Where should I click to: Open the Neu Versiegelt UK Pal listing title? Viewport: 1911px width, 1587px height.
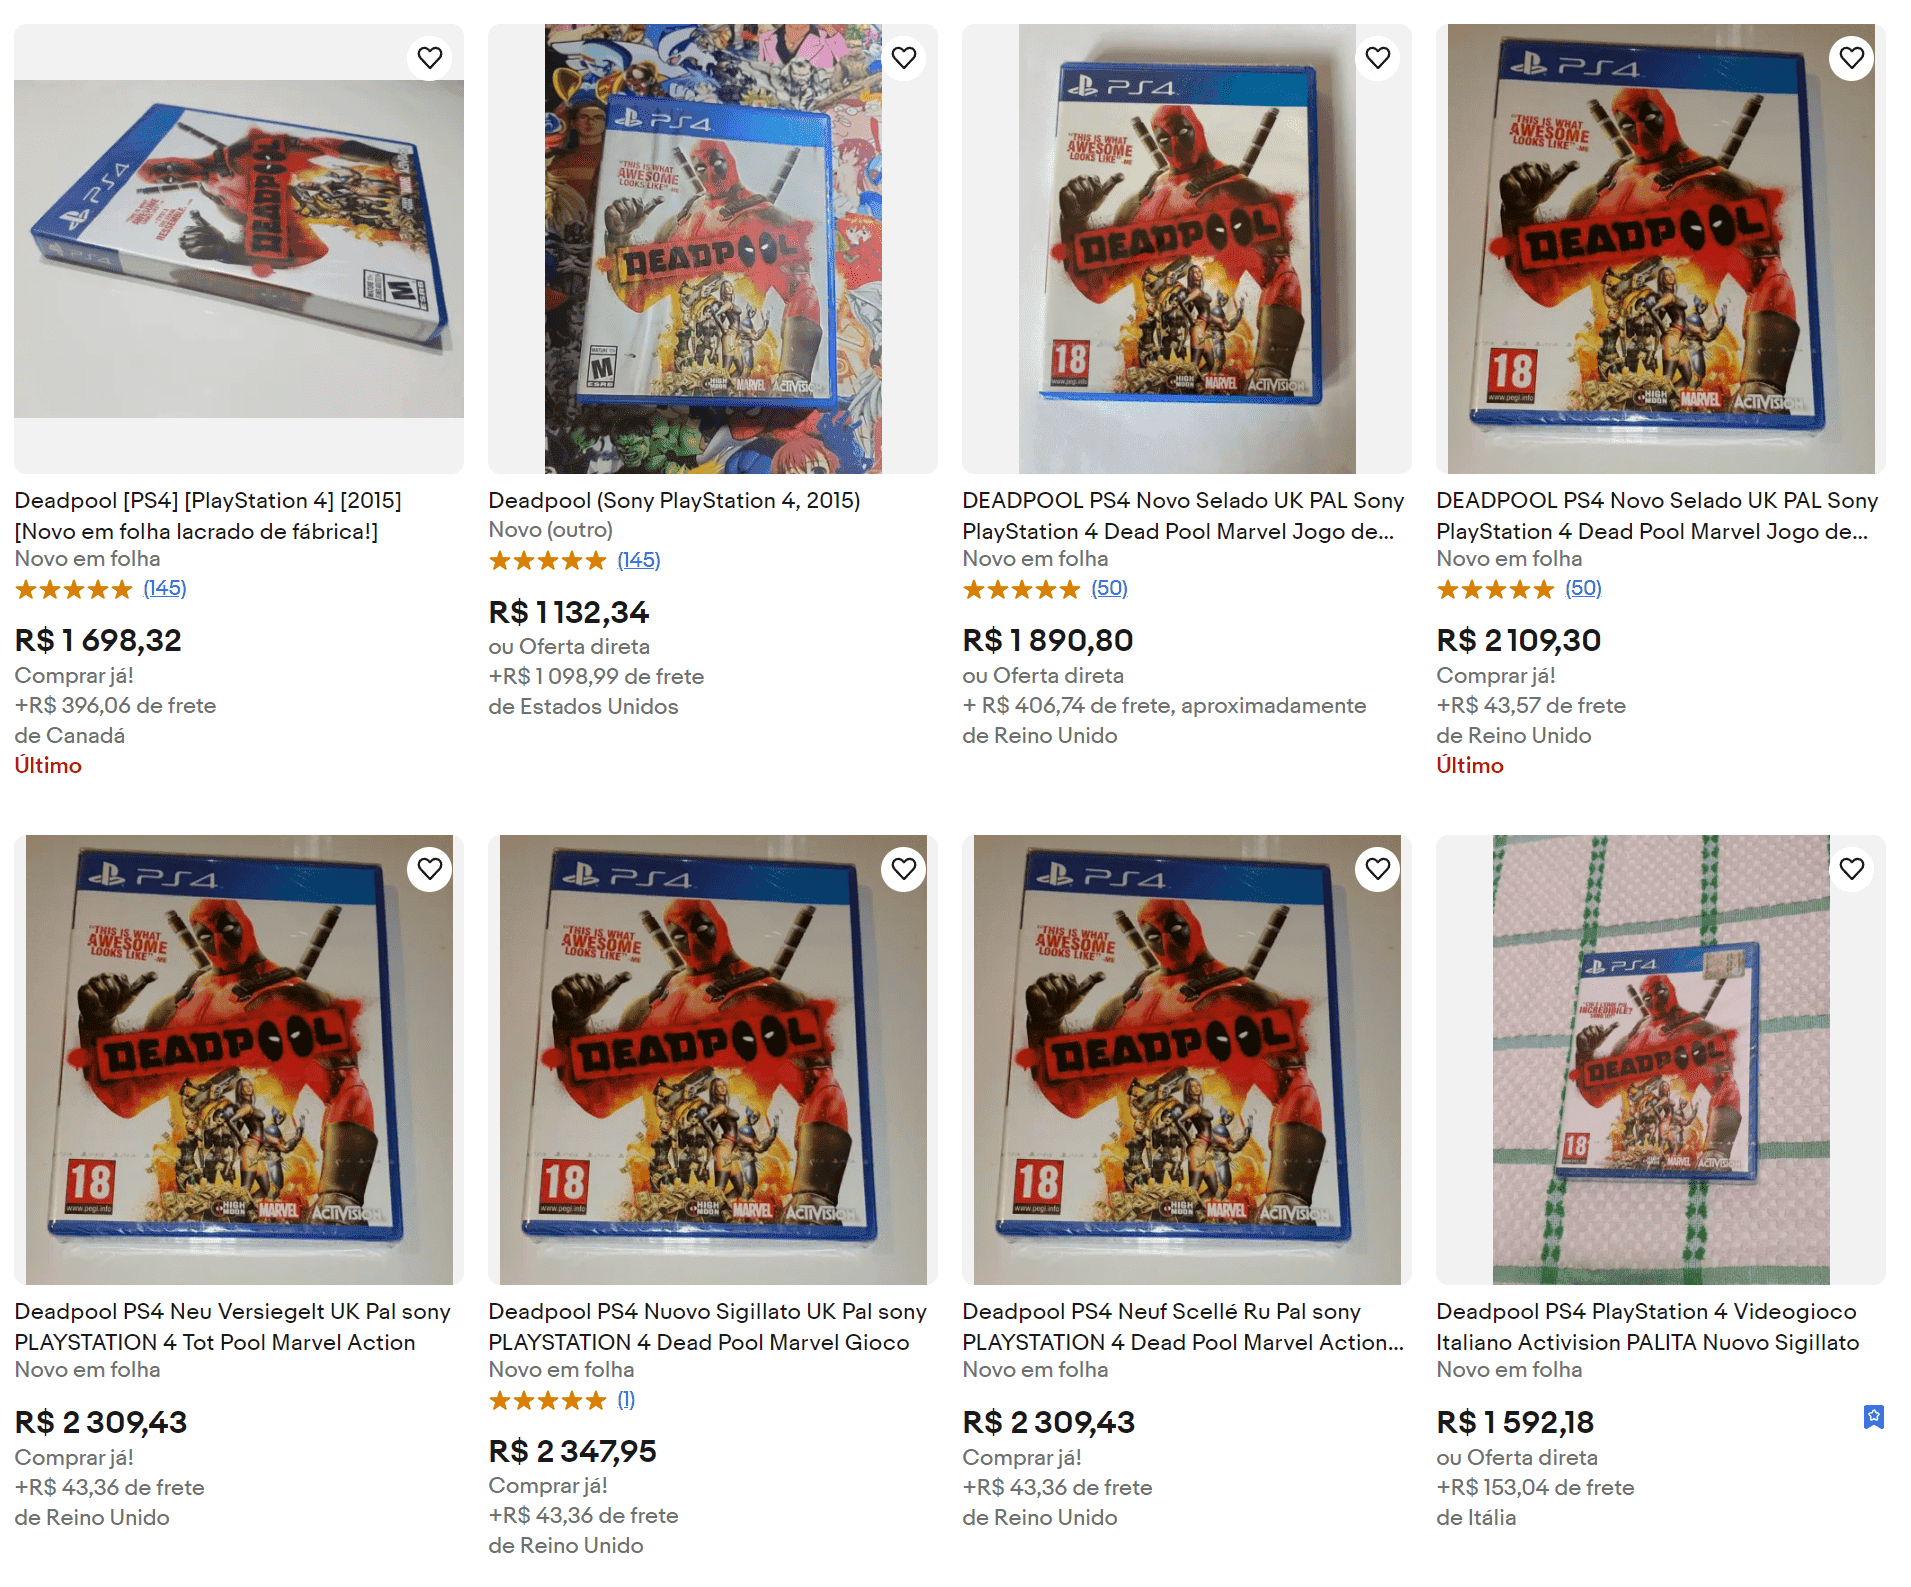click(x=232, y=1326)
